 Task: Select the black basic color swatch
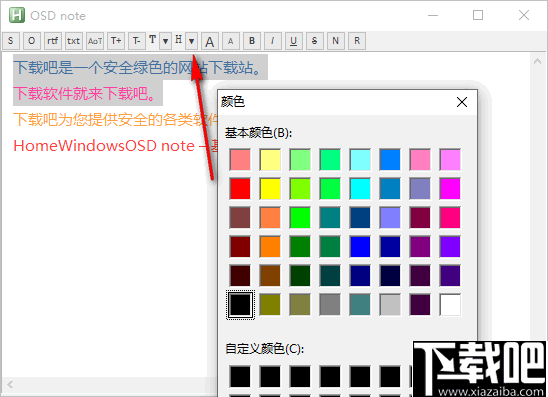click(x=240, y=305)
